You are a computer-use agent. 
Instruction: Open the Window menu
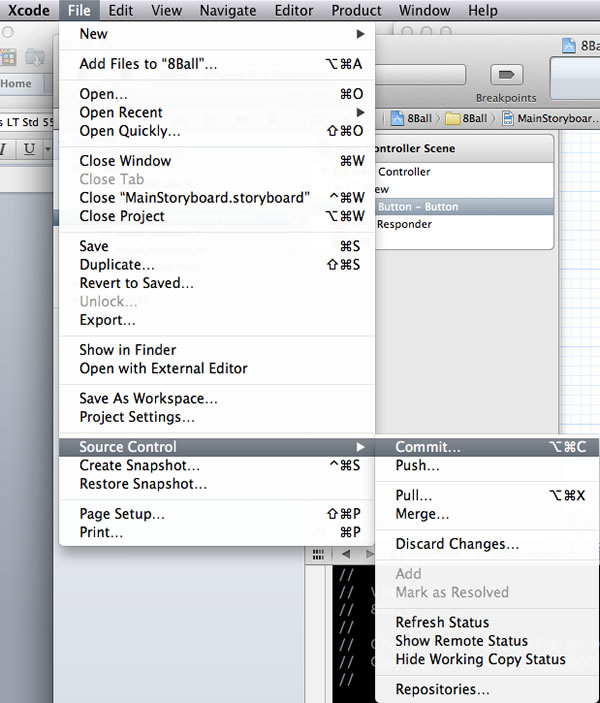[x=424, y=10]
